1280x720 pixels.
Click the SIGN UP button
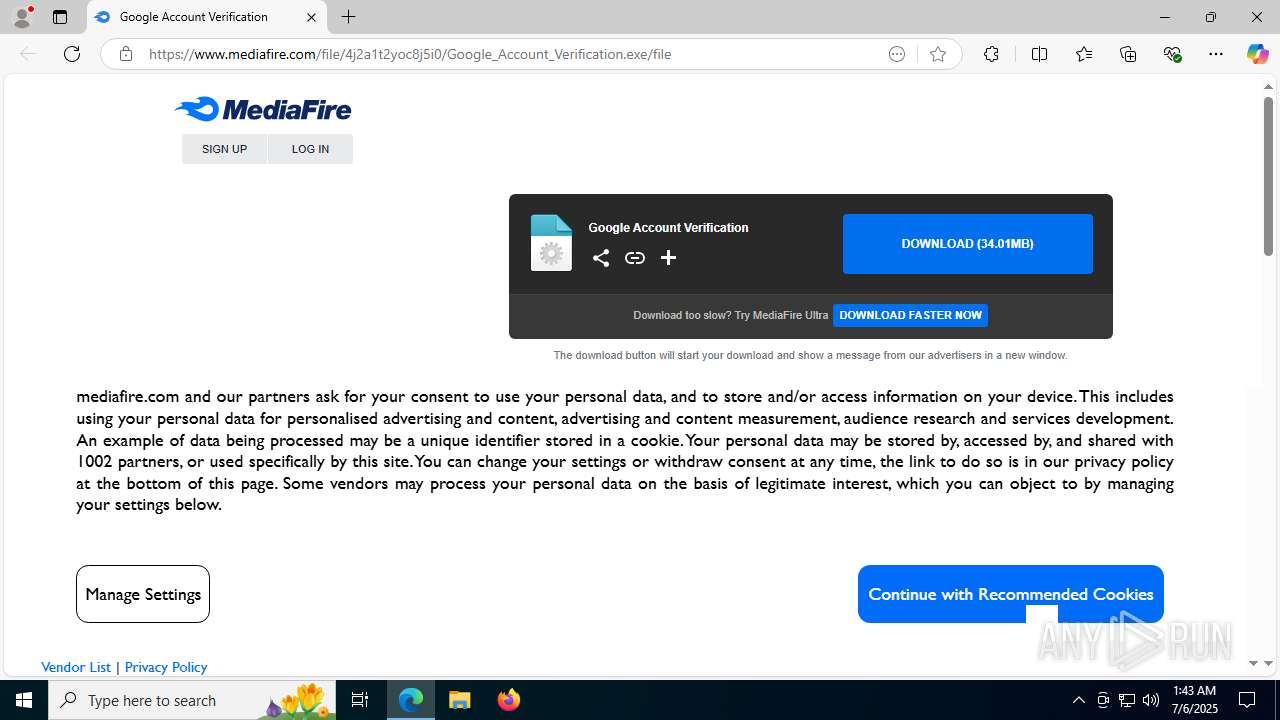click(x=224, y=149)
